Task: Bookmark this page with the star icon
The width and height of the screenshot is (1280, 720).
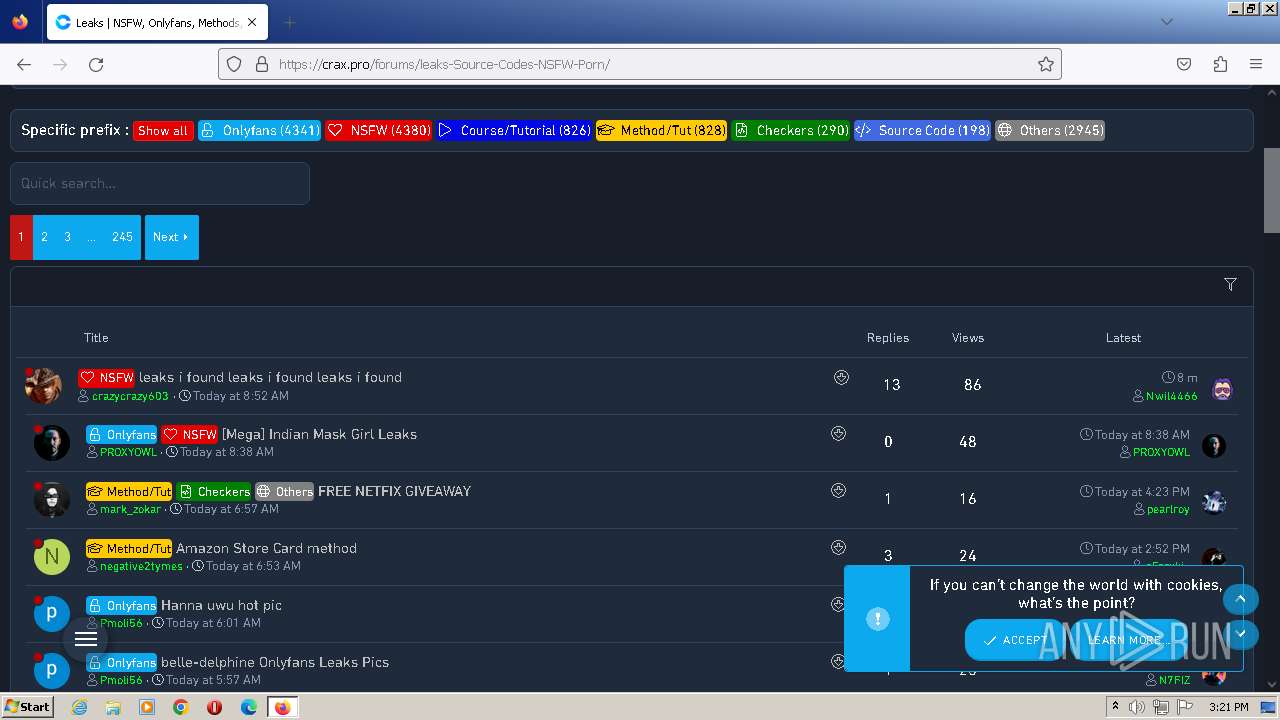Action: (x=1046, y=64)
